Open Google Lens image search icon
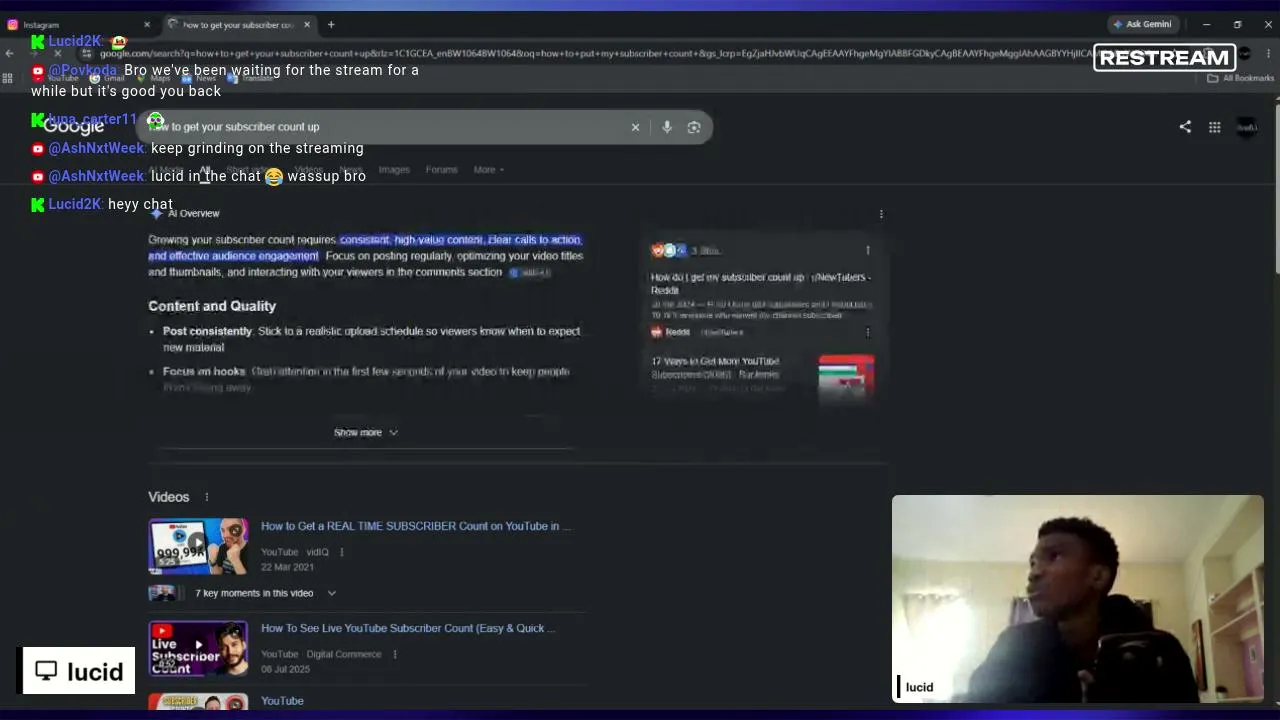The height and width of the screenshot is (720, 1280). click(x=694, y=127)
